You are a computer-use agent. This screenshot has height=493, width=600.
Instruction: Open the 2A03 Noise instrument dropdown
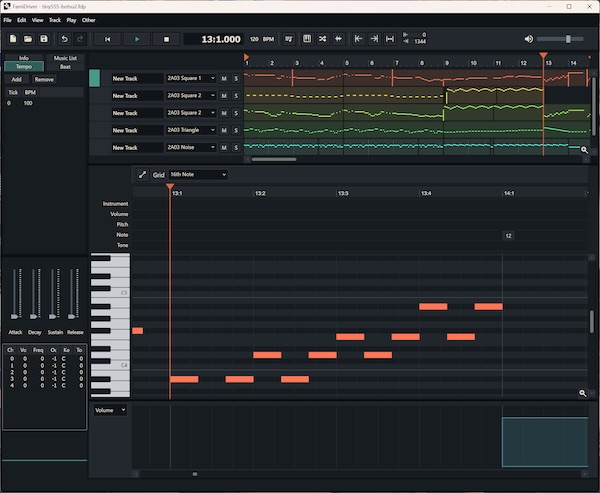191,147
